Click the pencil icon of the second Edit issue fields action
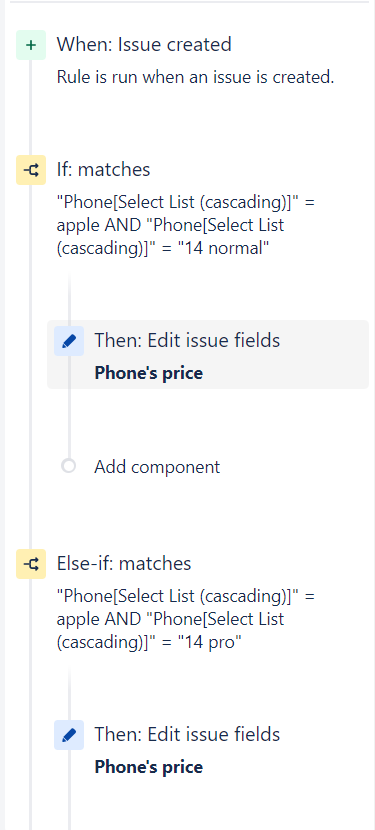The width and height of the screenshot is (375, 830). [69, 735]
